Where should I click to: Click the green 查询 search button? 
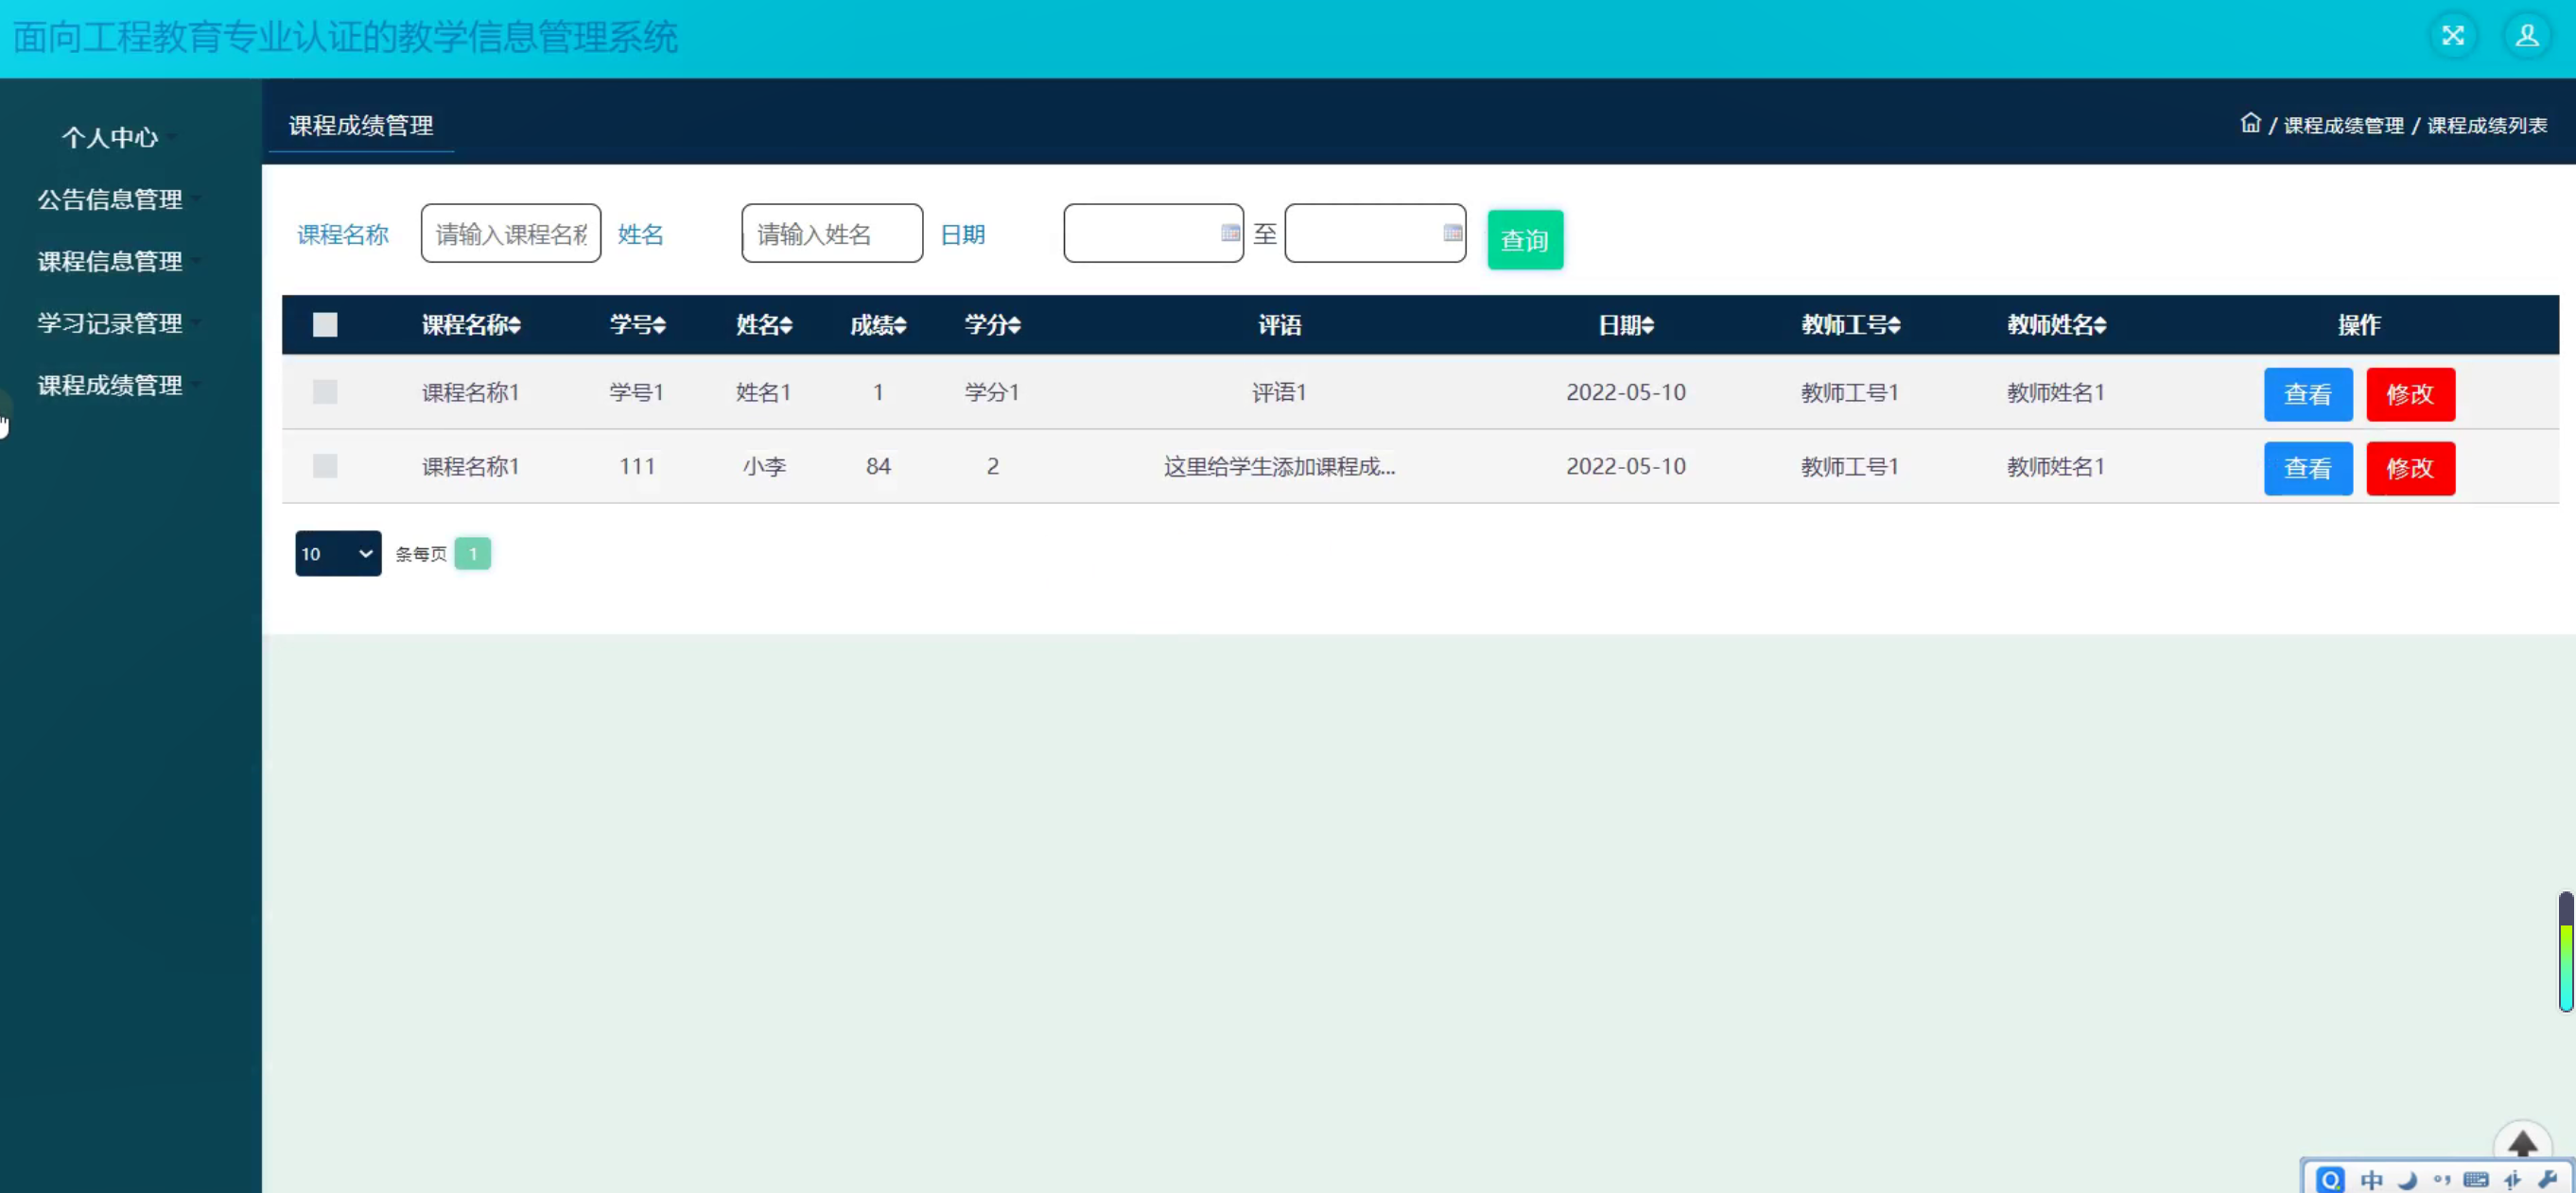pos(1524,240)
